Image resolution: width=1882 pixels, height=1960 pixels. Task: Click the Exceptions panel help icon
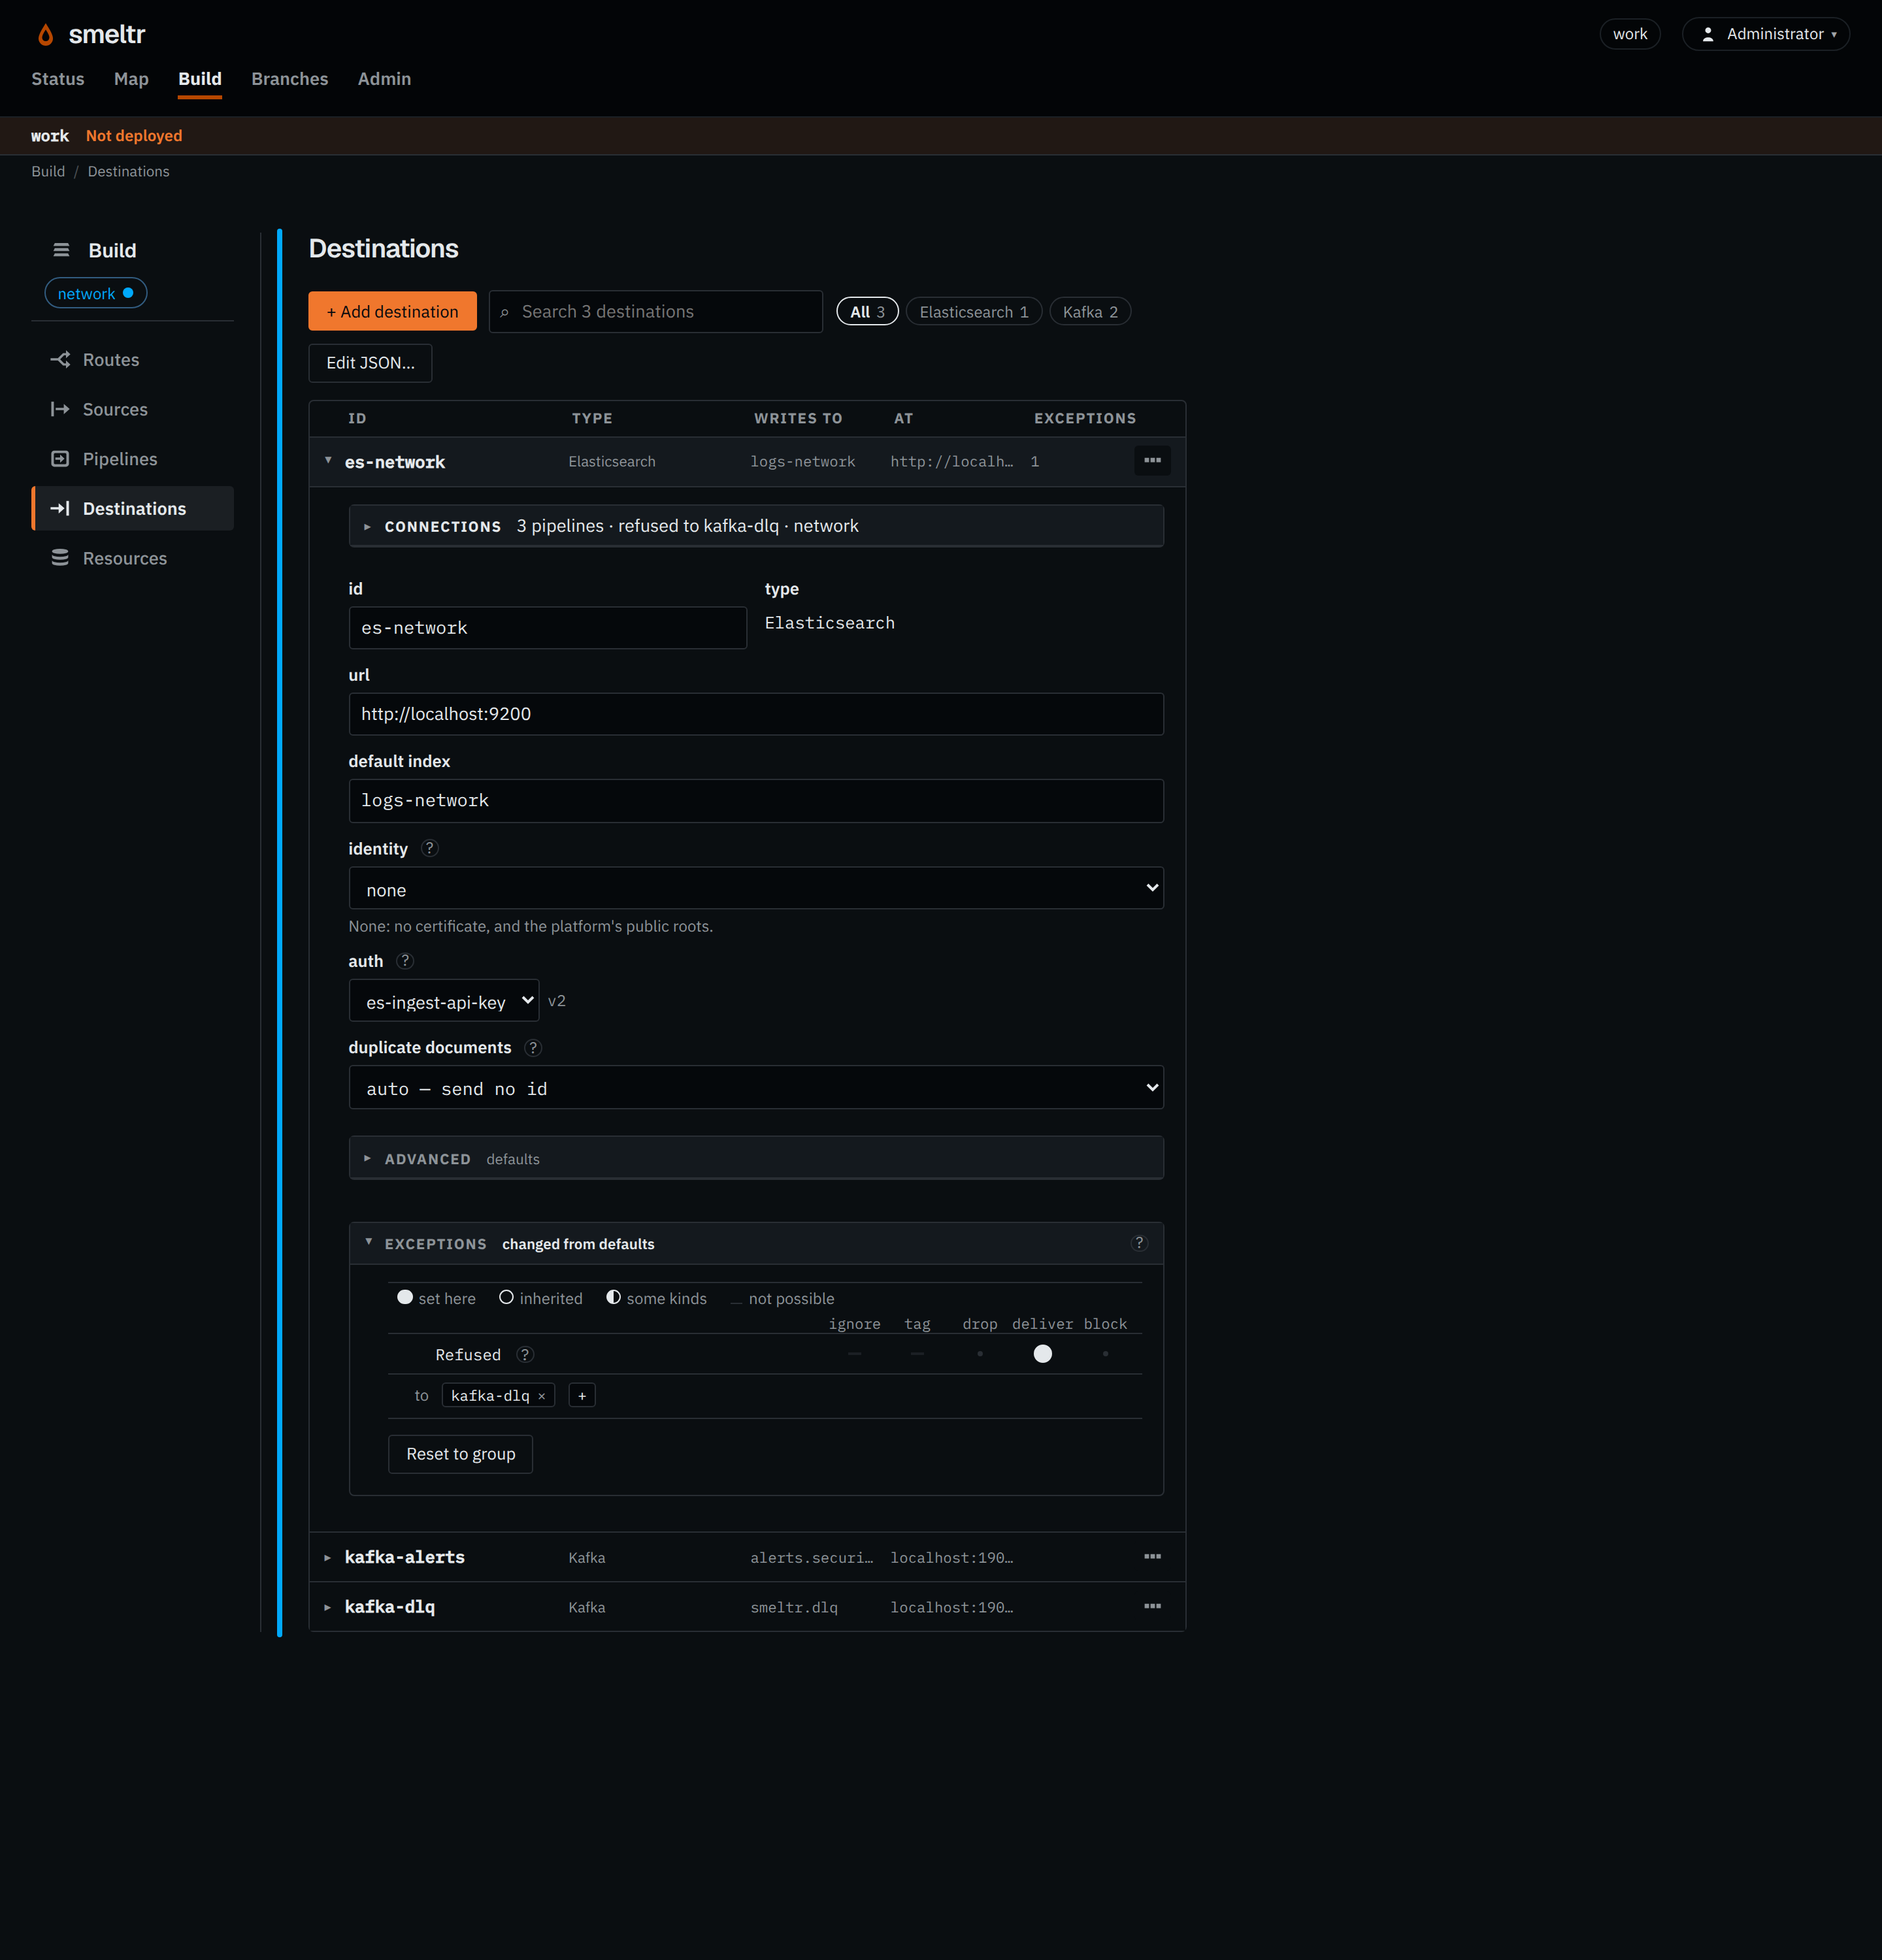1139,1243
